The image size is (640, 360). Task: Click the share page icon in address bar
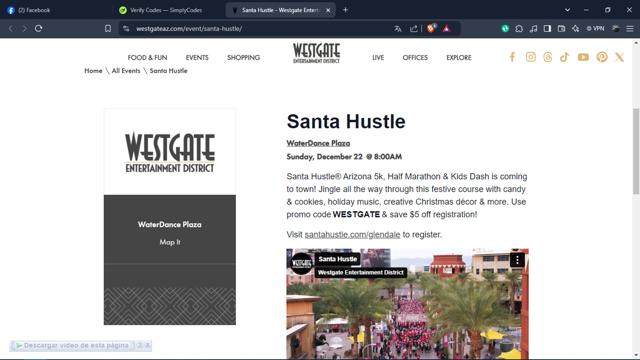coord(413,29)
